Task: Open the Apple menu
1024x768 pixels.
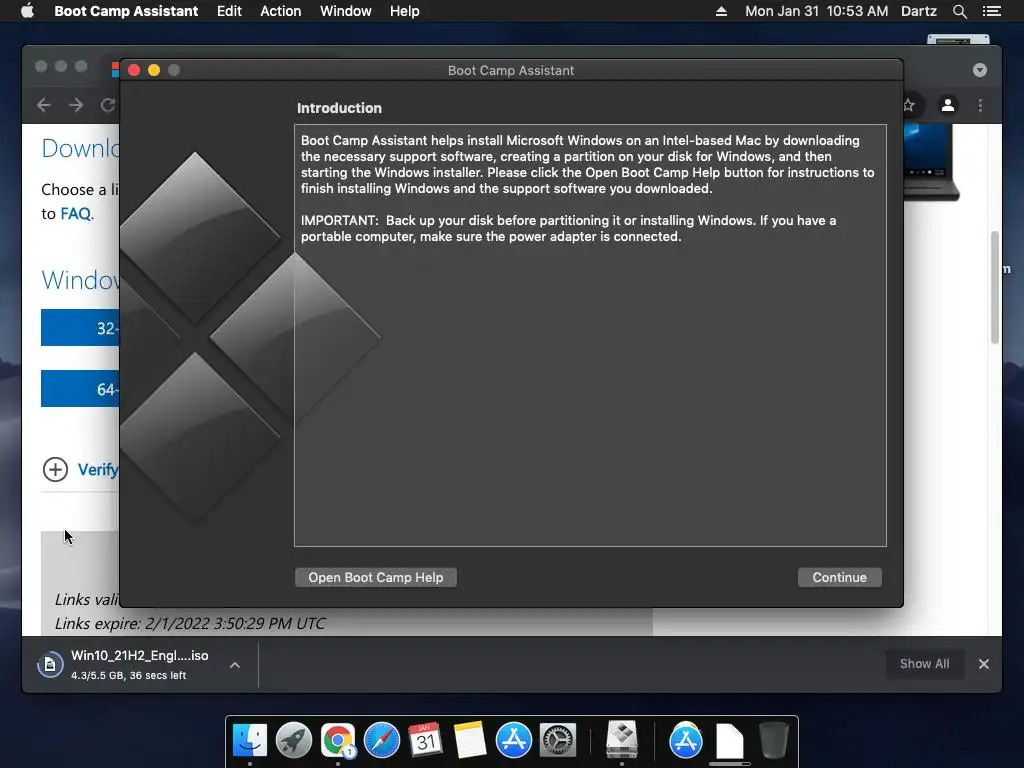Action: 27,11
